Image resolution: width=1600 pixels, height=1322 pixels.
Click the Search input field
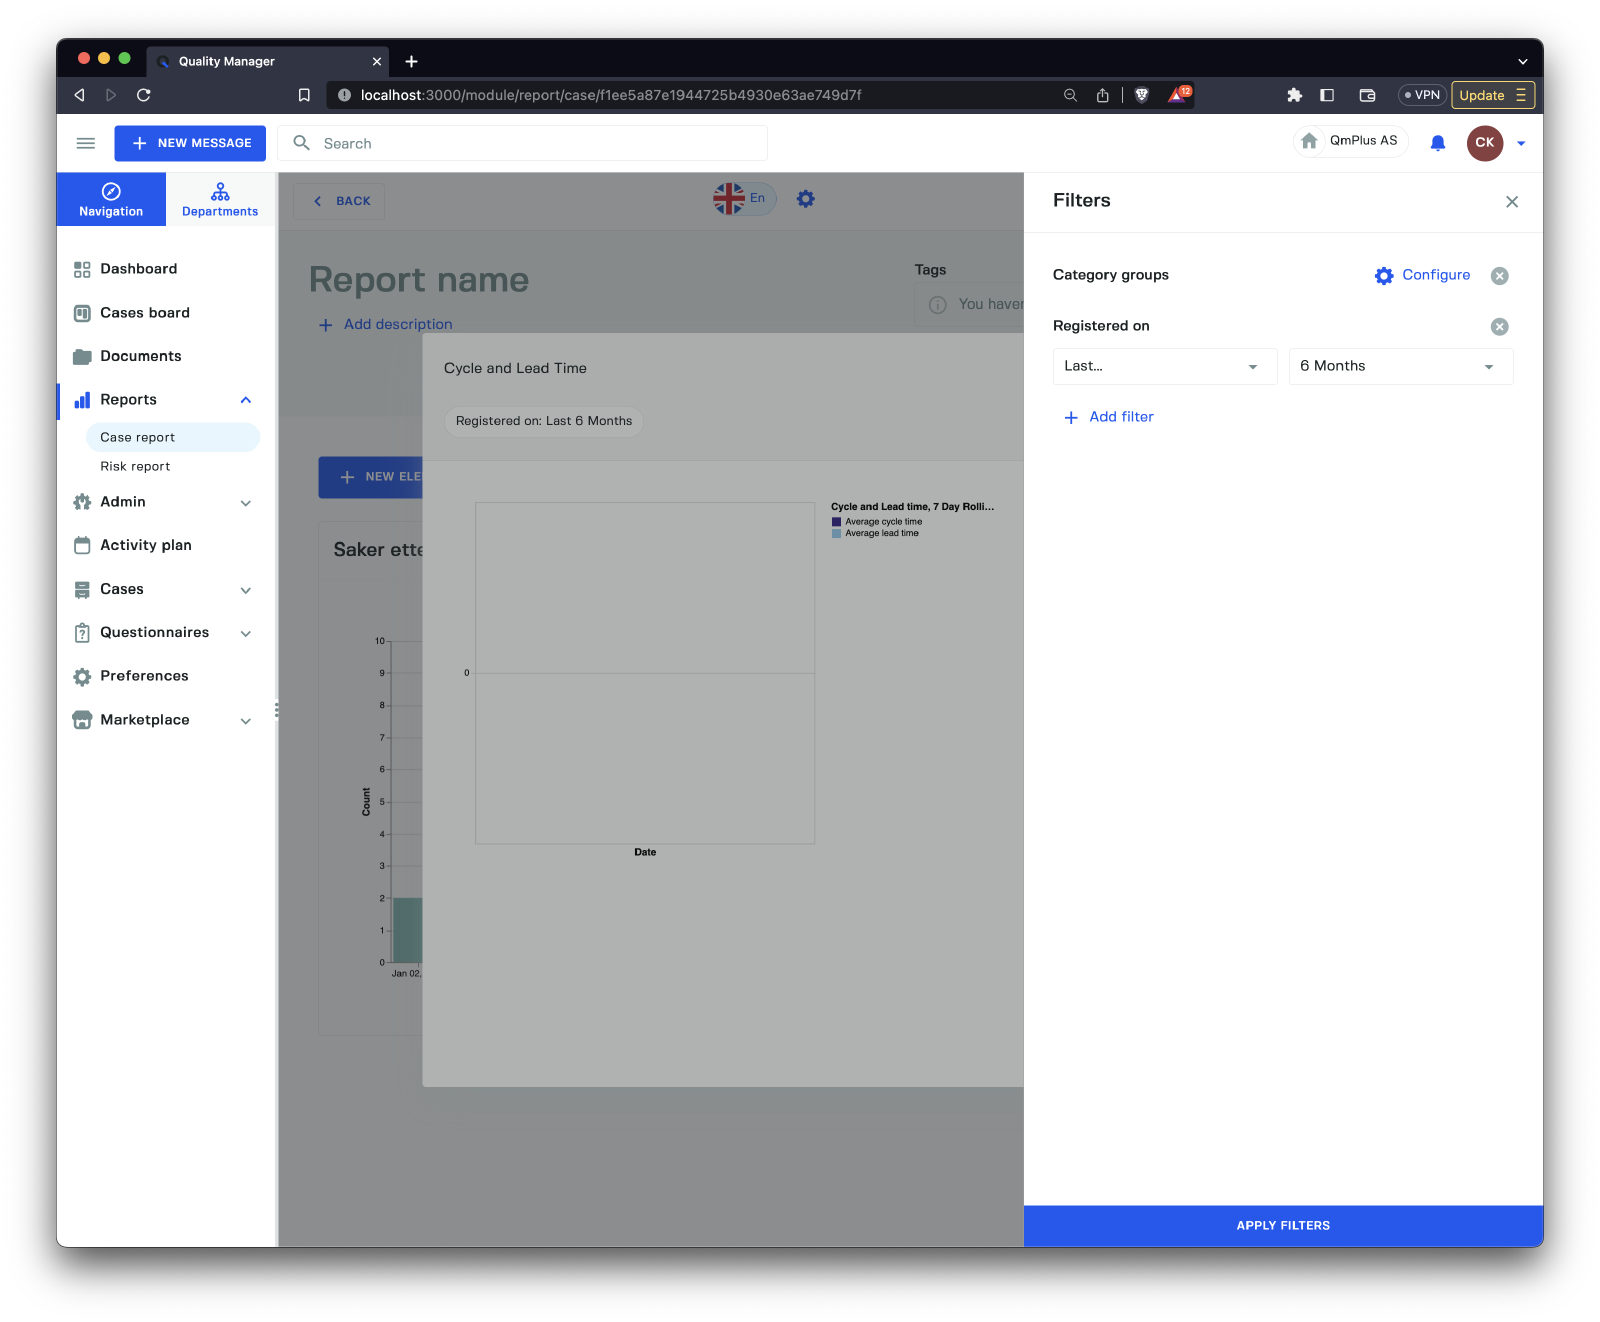(x=540, y=143)
